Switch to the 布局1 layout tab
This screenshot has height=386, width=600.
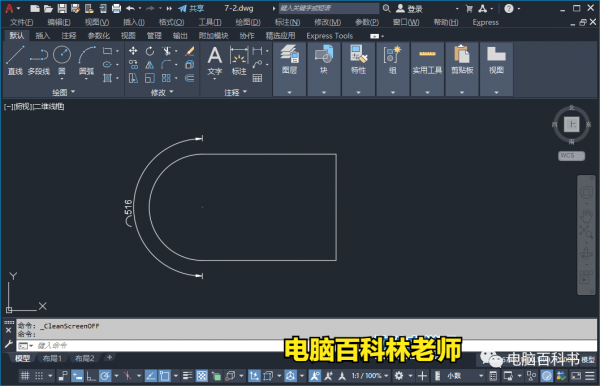pos(52,358)
